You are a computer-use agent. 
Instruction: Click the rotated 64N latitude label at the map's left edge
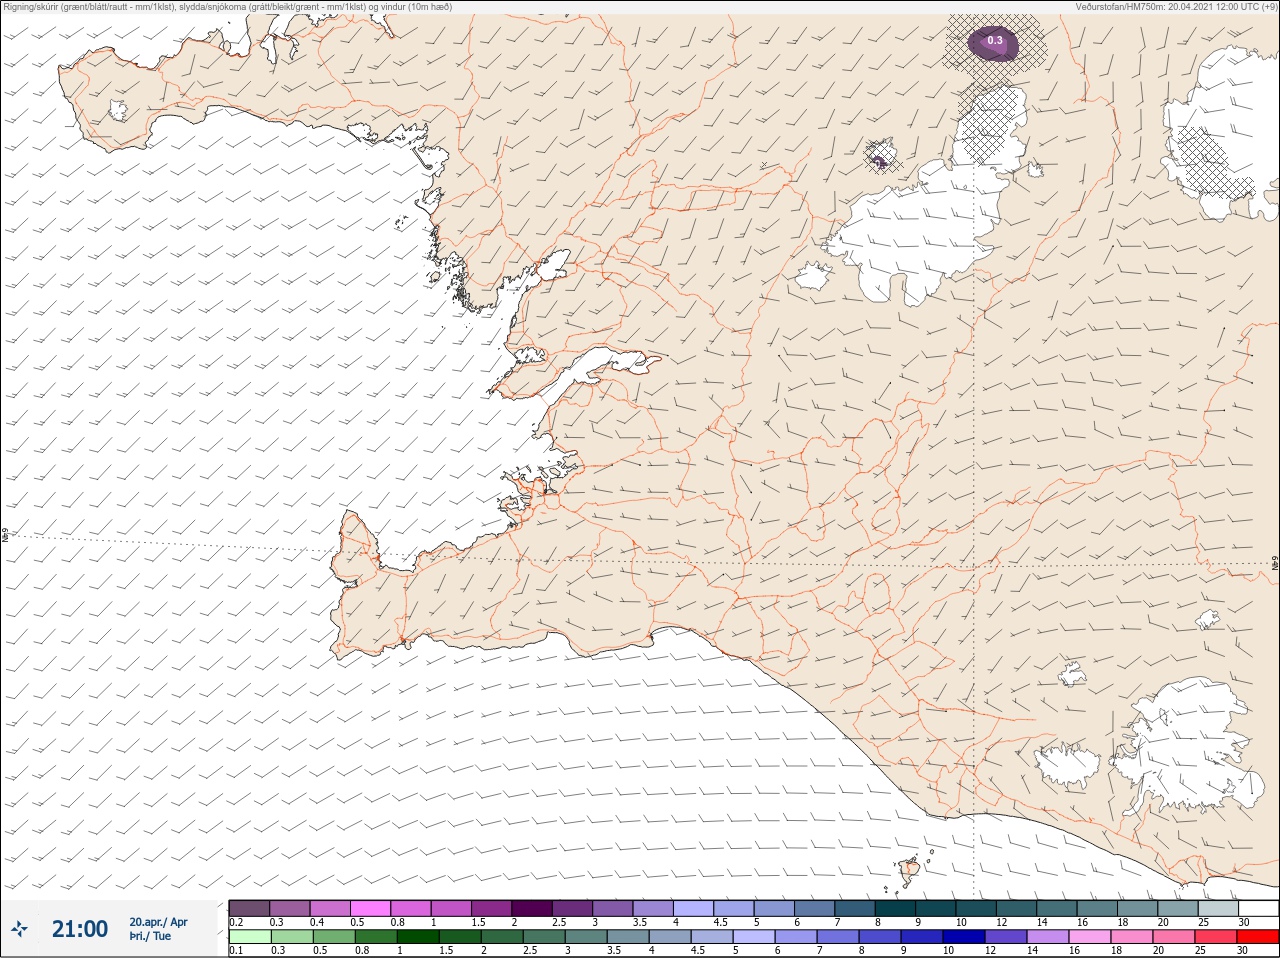click(5, 536)
